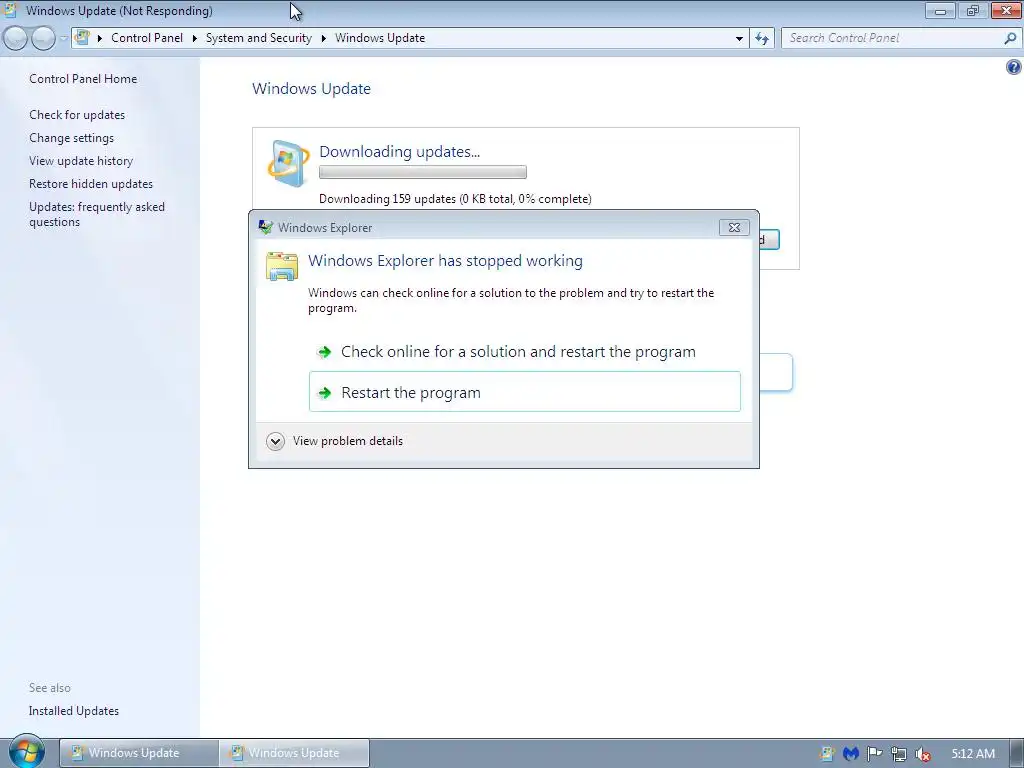
Task: Click the 5:12 AM clock
Action: pyautogui.click(x=973, y=754)
